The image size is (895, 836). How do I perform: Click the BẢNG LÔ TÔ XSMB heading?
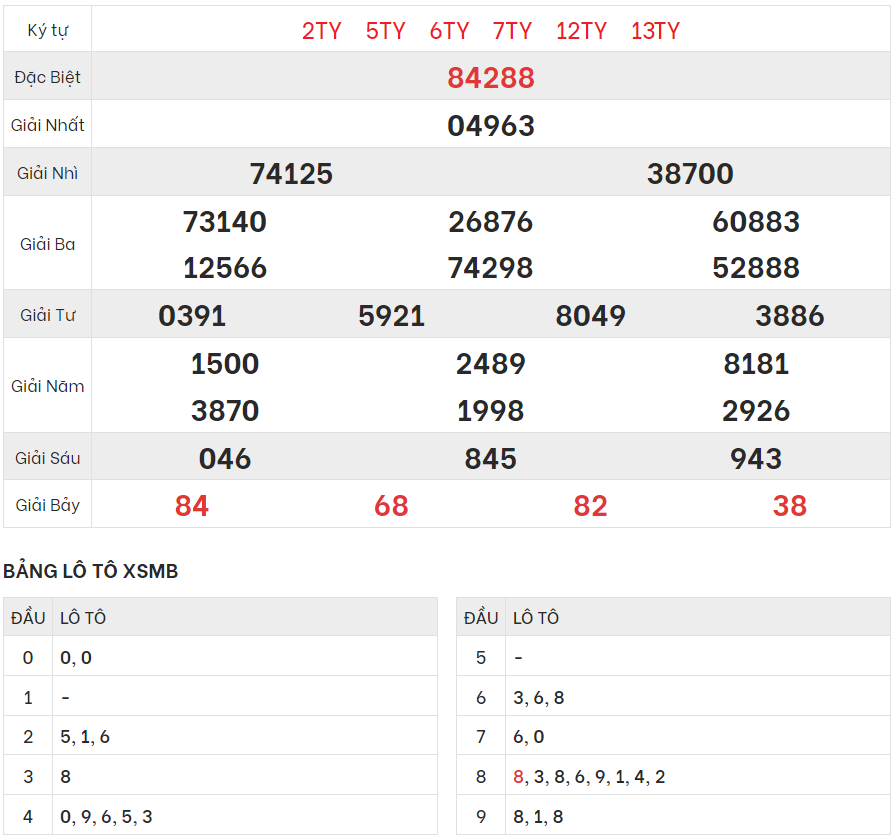(91, 571)
